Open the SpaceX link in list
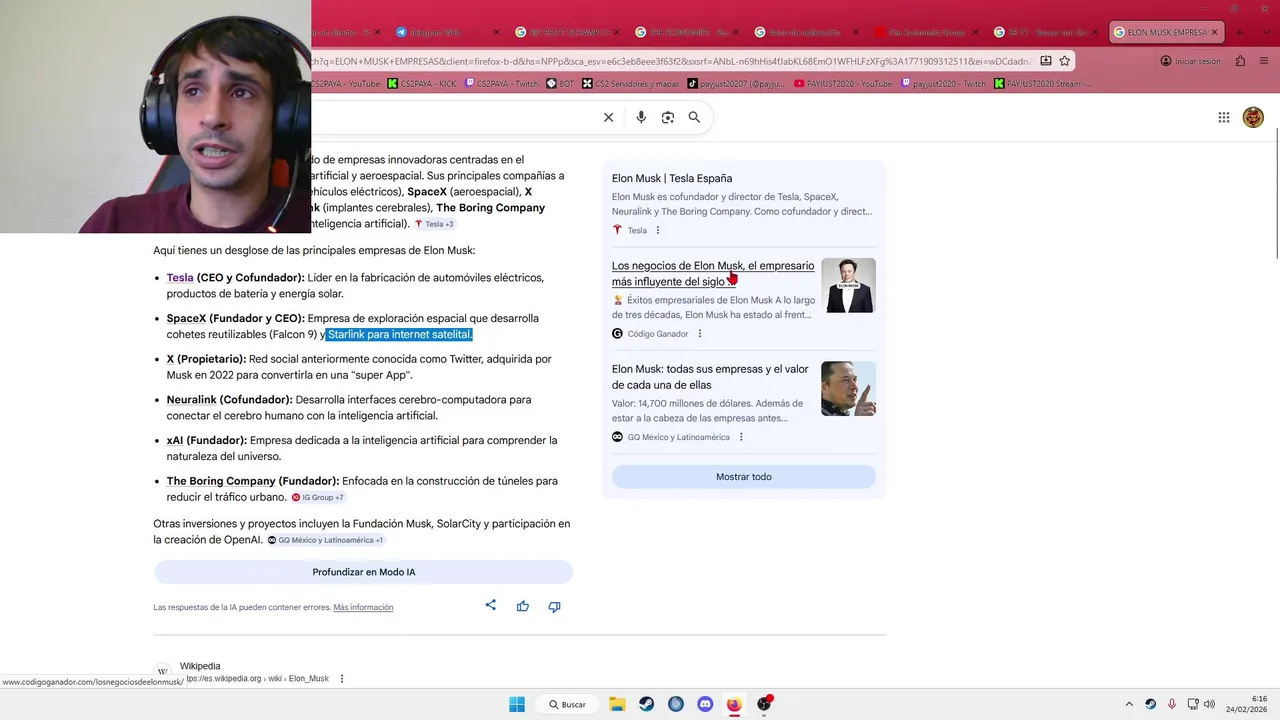 [186, 318]
